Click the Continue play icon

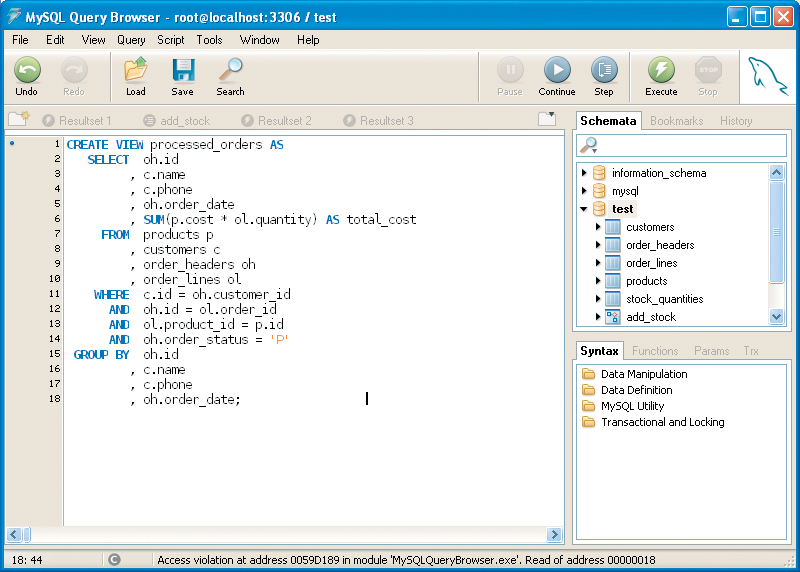[557, 70]
